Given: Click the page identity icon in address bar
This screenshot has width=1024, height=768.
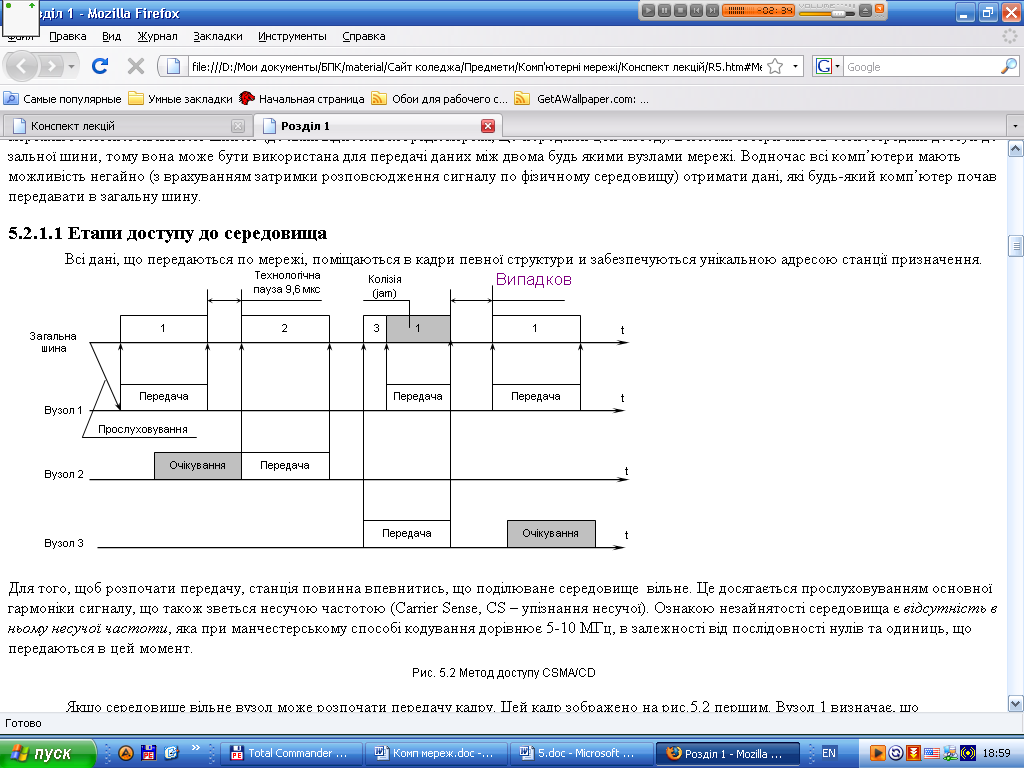Looking at the screenshot, I should (x=173, y=67).
